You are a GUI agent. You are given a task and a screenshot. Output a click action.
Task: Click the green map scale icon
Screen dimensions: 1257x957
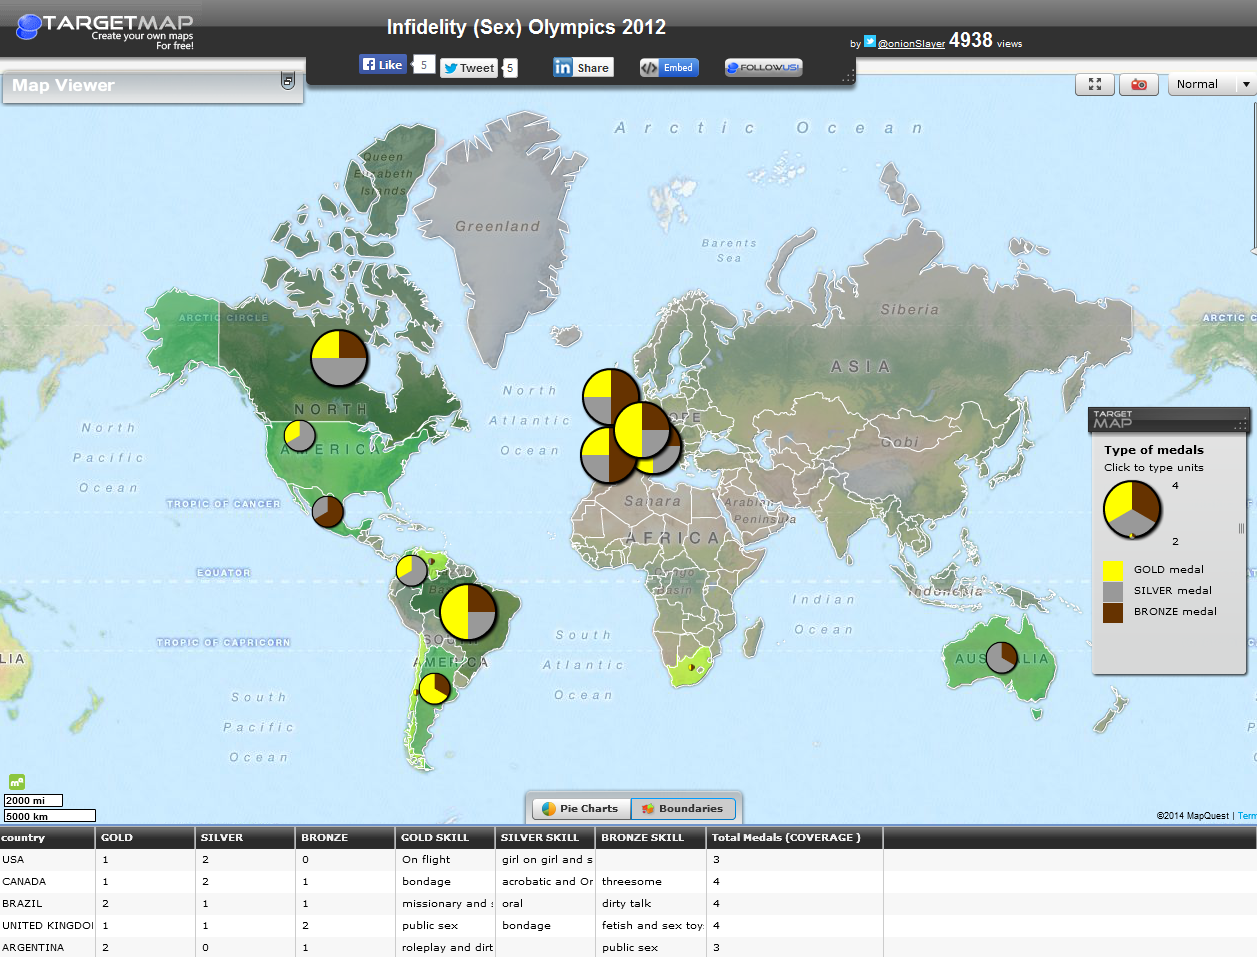point(17,782)
